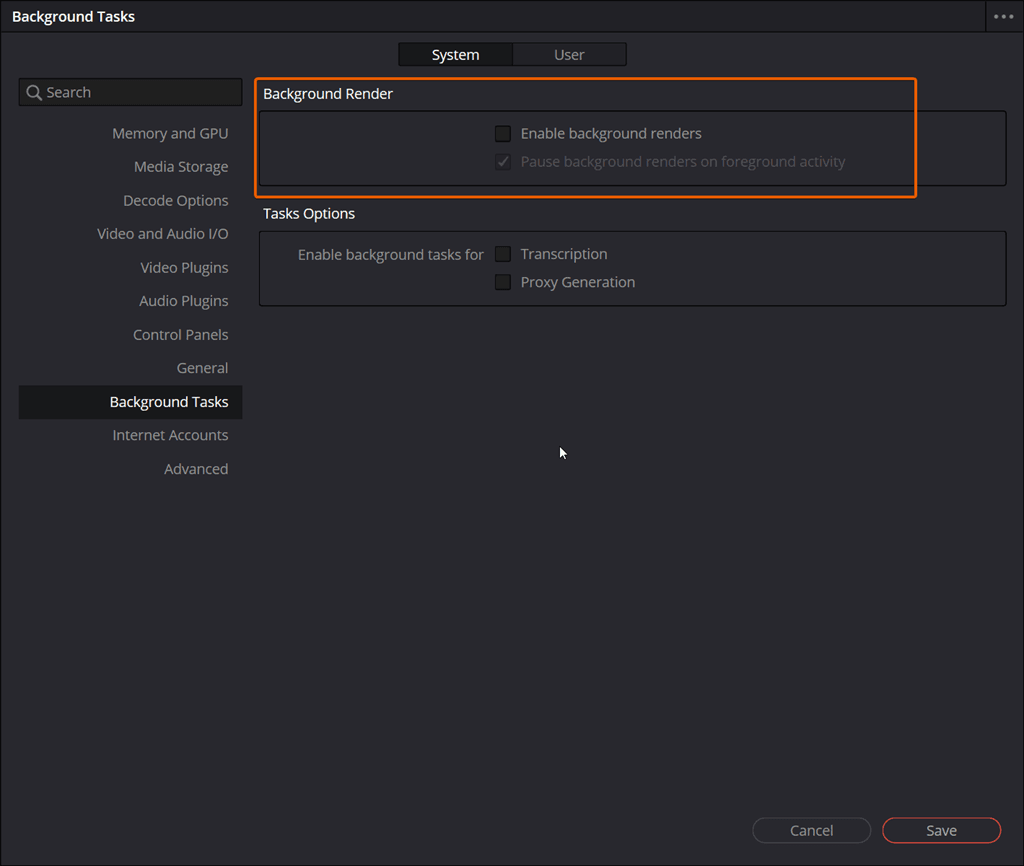Toggle pause background renders on foreground activity
1024x866 pixels.
click(502, 161)
